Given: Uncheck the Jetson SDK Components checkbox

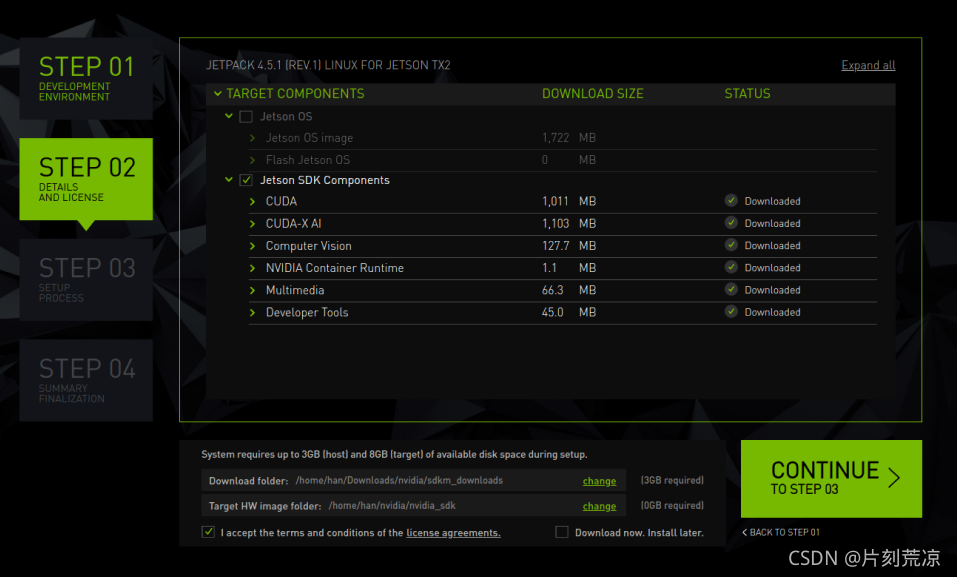Looking at the screenshot, I should 246,180.
